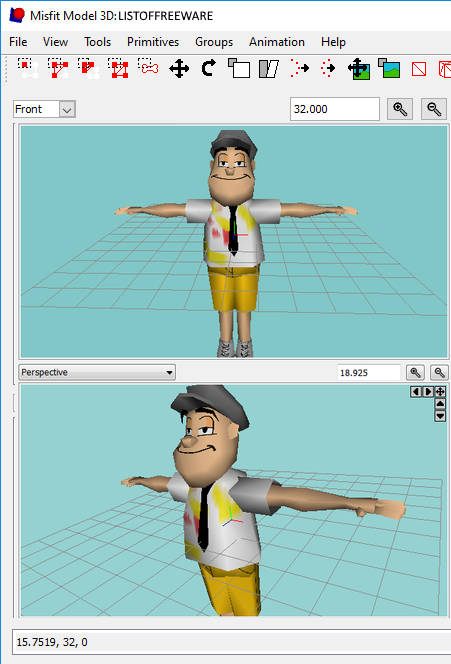The image size is (451, 664).
Task: Pick the Select Bone Joints tool
Action: (148, 67)
